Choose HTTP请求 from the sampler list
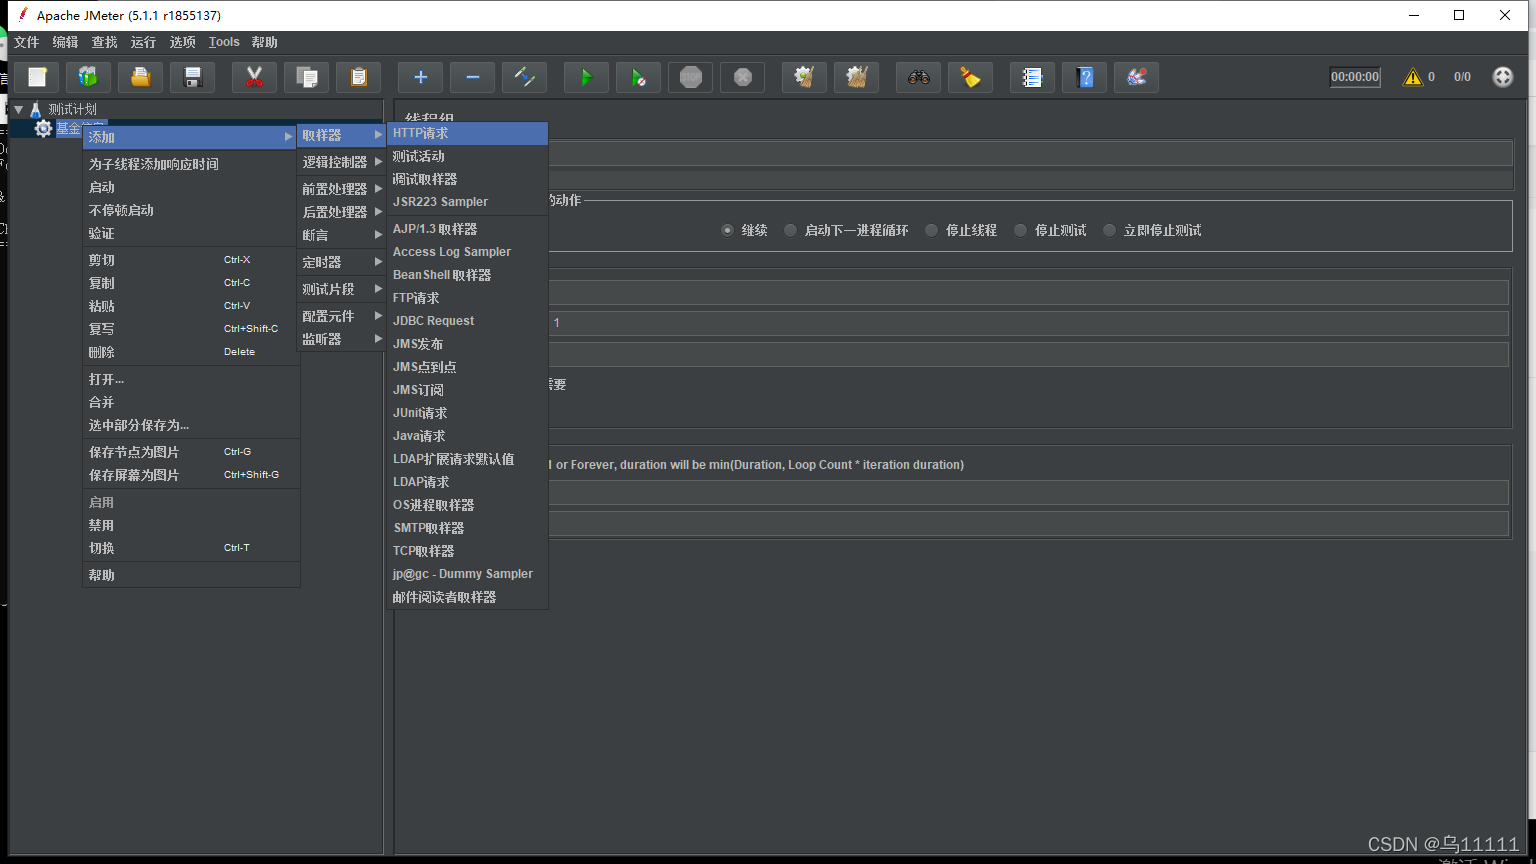The height and width of the screenshot is (864, 1536). (x=468, y=133)
